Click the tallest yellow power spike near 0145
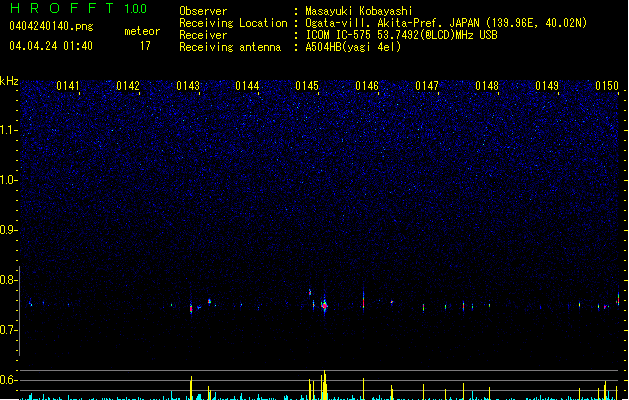Viewport: 629px width, 400px height. (x=324, y=385)
